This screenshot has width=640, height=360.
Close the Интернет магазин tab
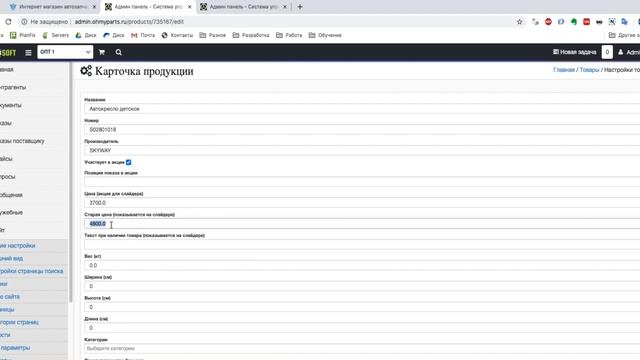[x=94, y=7]
